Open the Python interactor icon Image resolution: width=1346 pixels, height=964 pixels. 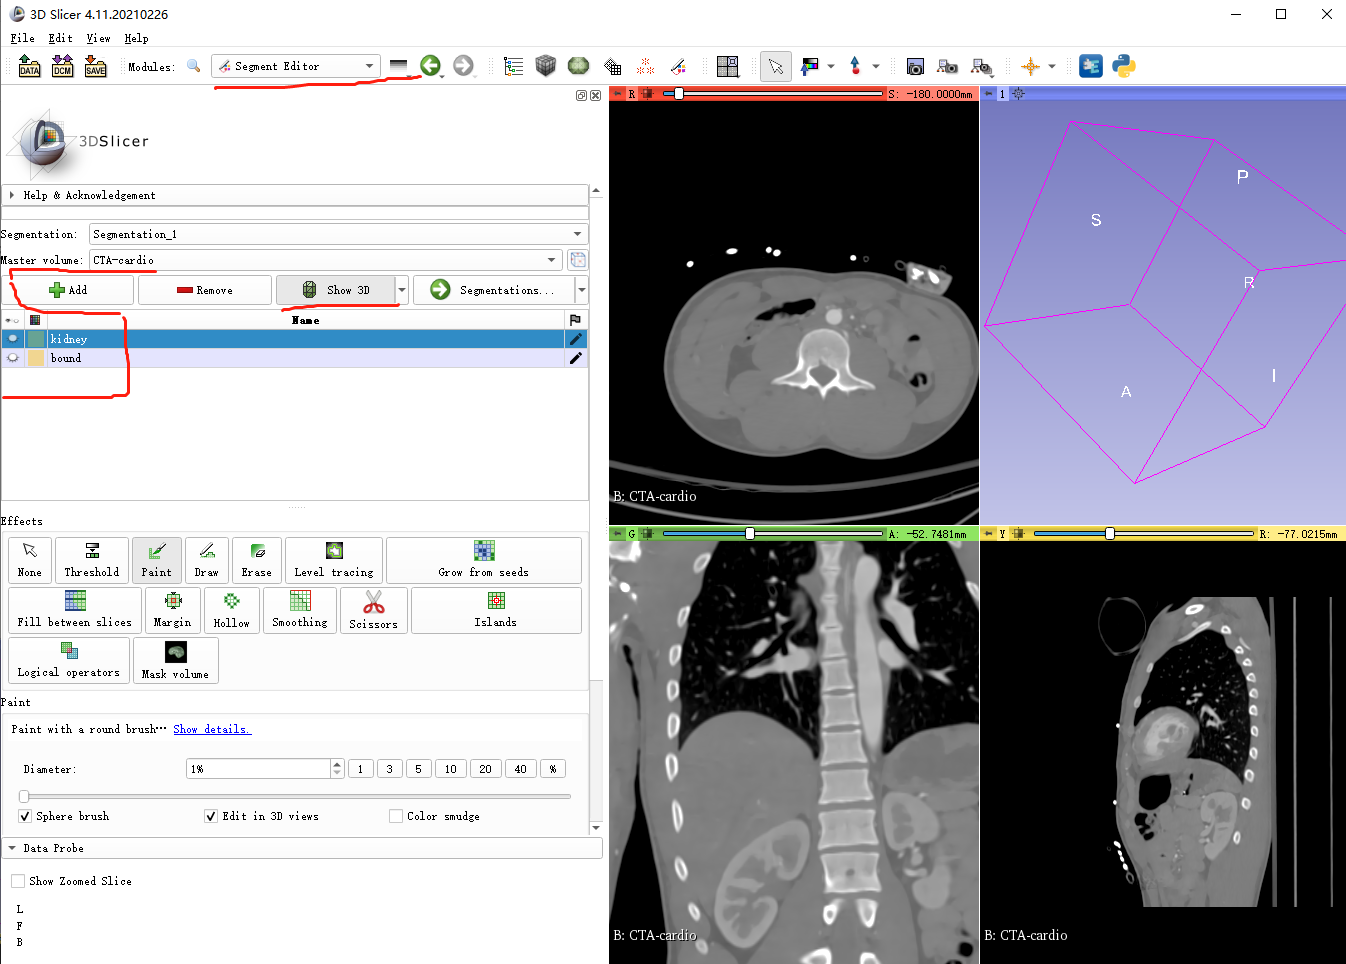tap(1124, 66)
